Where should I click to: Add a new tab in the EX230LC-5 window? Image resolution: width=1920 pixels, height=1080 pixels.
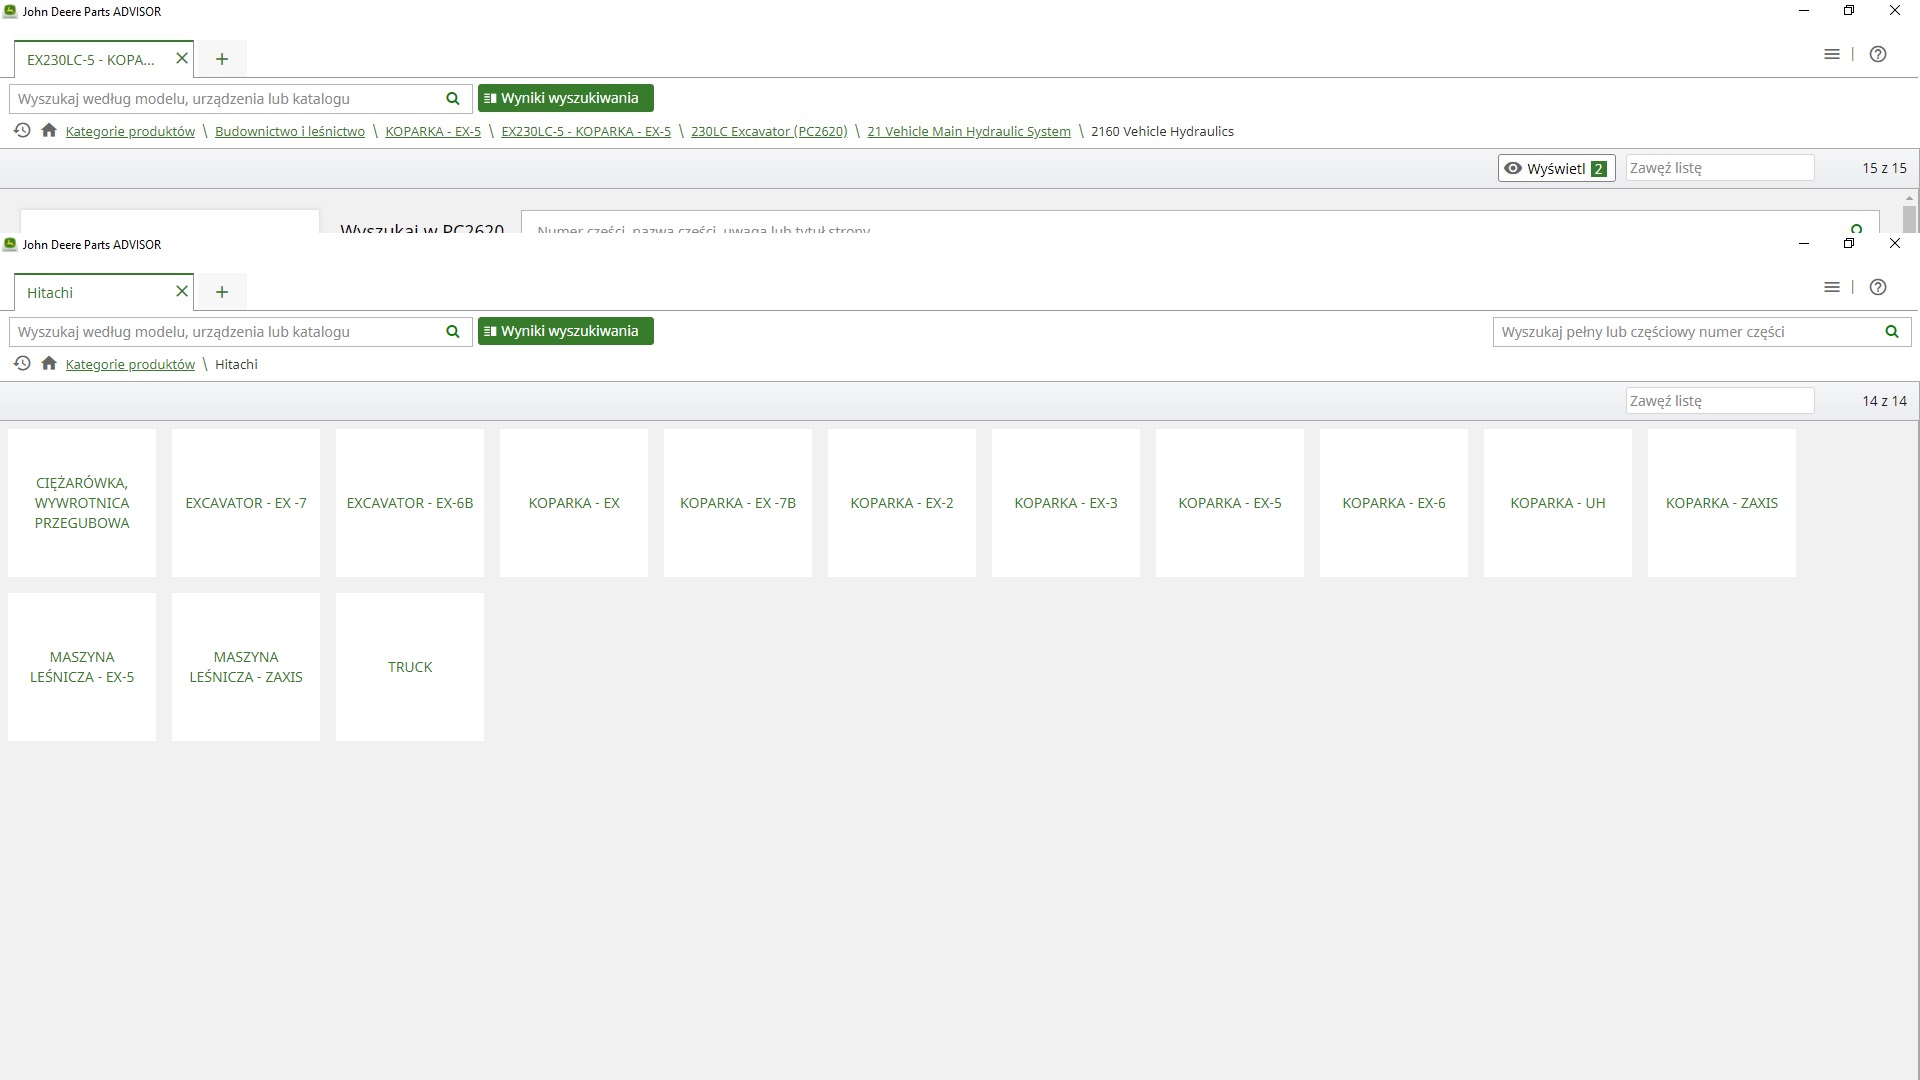222,59
